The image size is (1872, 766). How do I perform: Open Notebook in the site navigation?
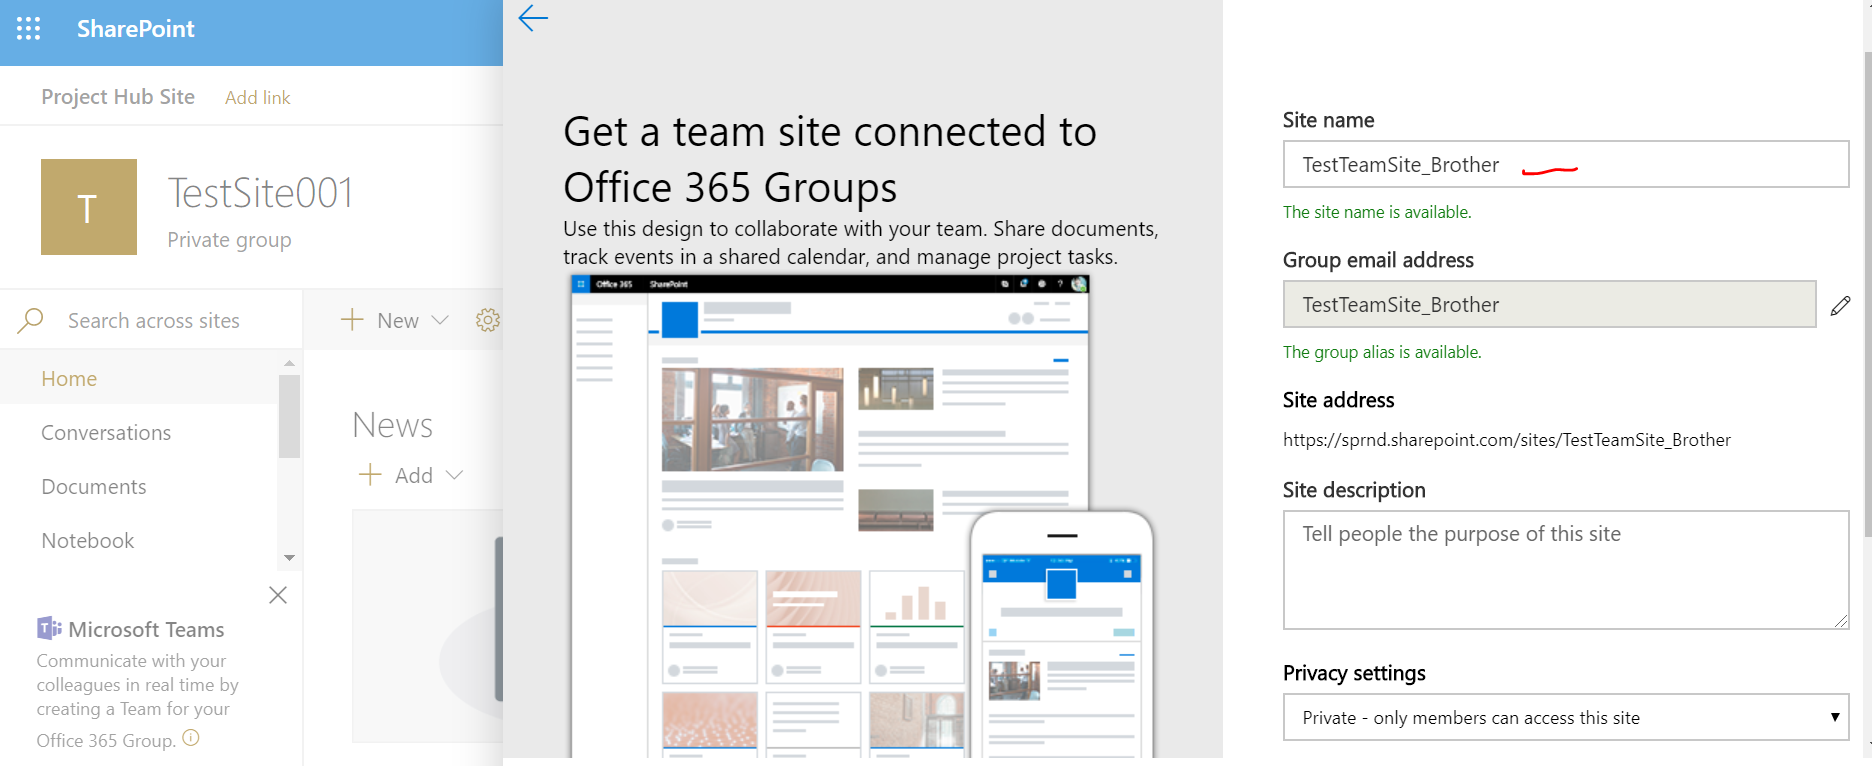tap(88, 541)
